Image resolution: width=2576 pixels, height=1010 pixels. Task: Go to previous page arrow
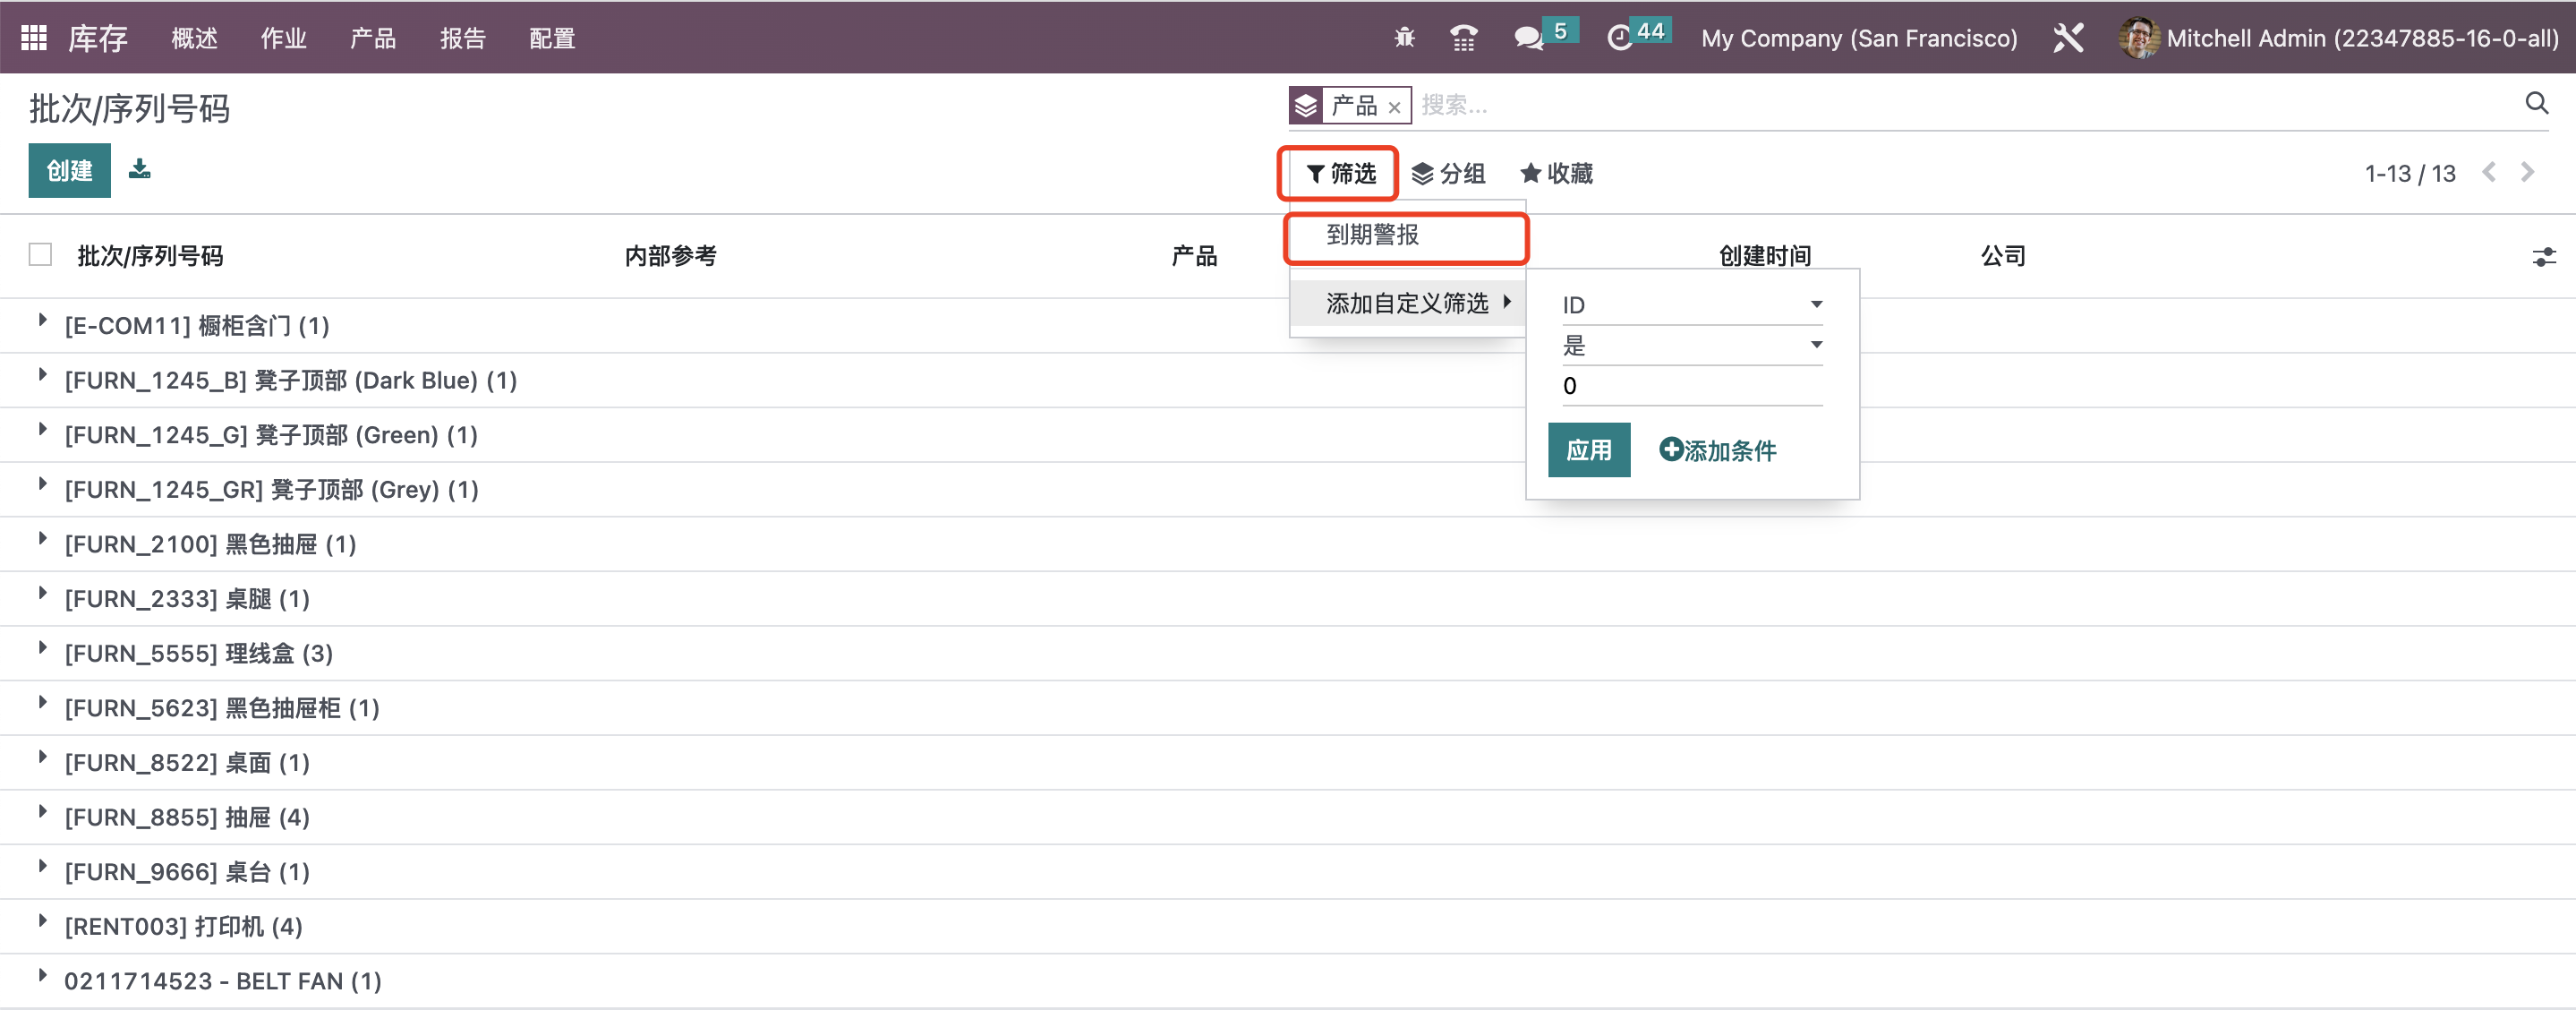2489,172
